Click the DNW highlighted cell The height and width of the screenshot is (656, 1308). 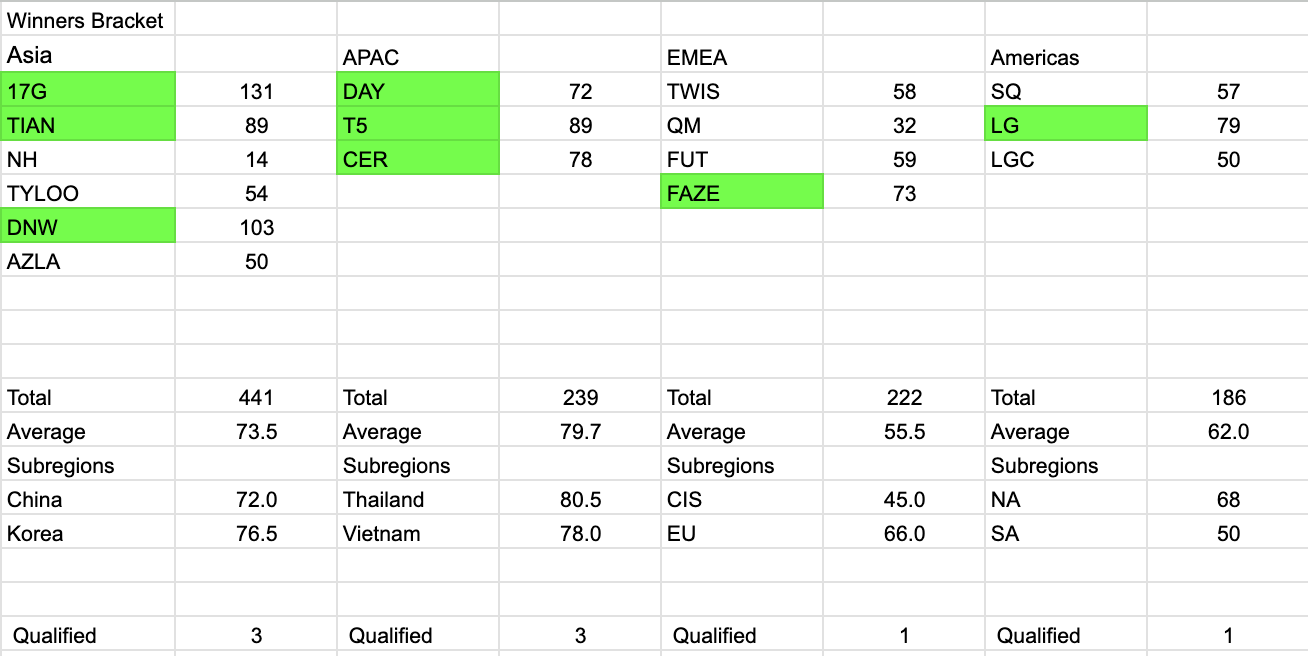88,228
